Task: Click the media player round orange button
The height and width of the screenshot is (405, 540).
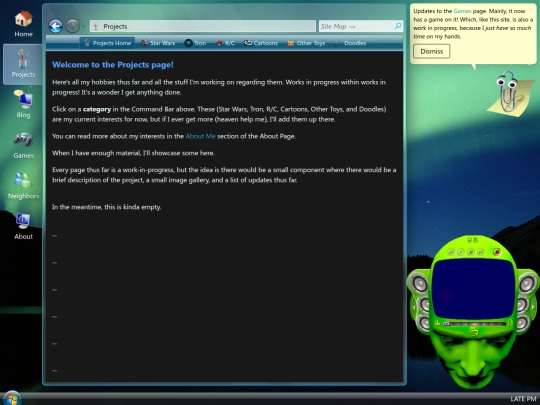Action: [x=497, y=252]
